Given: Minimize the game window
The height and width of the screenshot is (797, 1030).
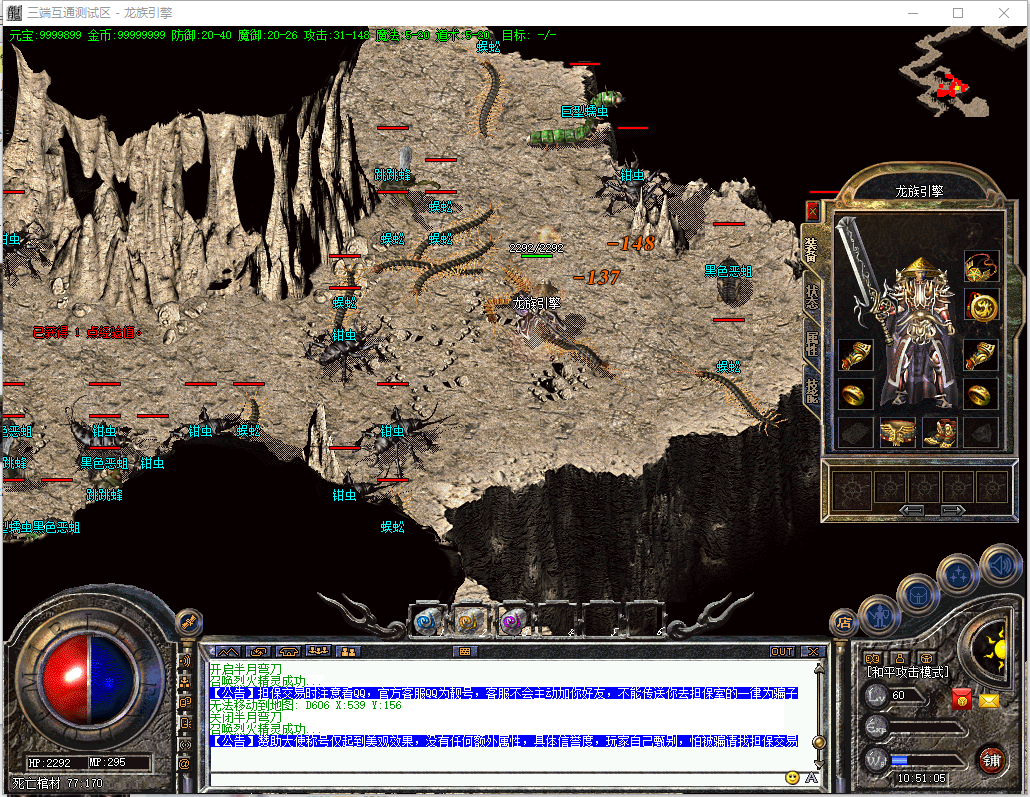Looking at the screenshot, I should point(913,13).
